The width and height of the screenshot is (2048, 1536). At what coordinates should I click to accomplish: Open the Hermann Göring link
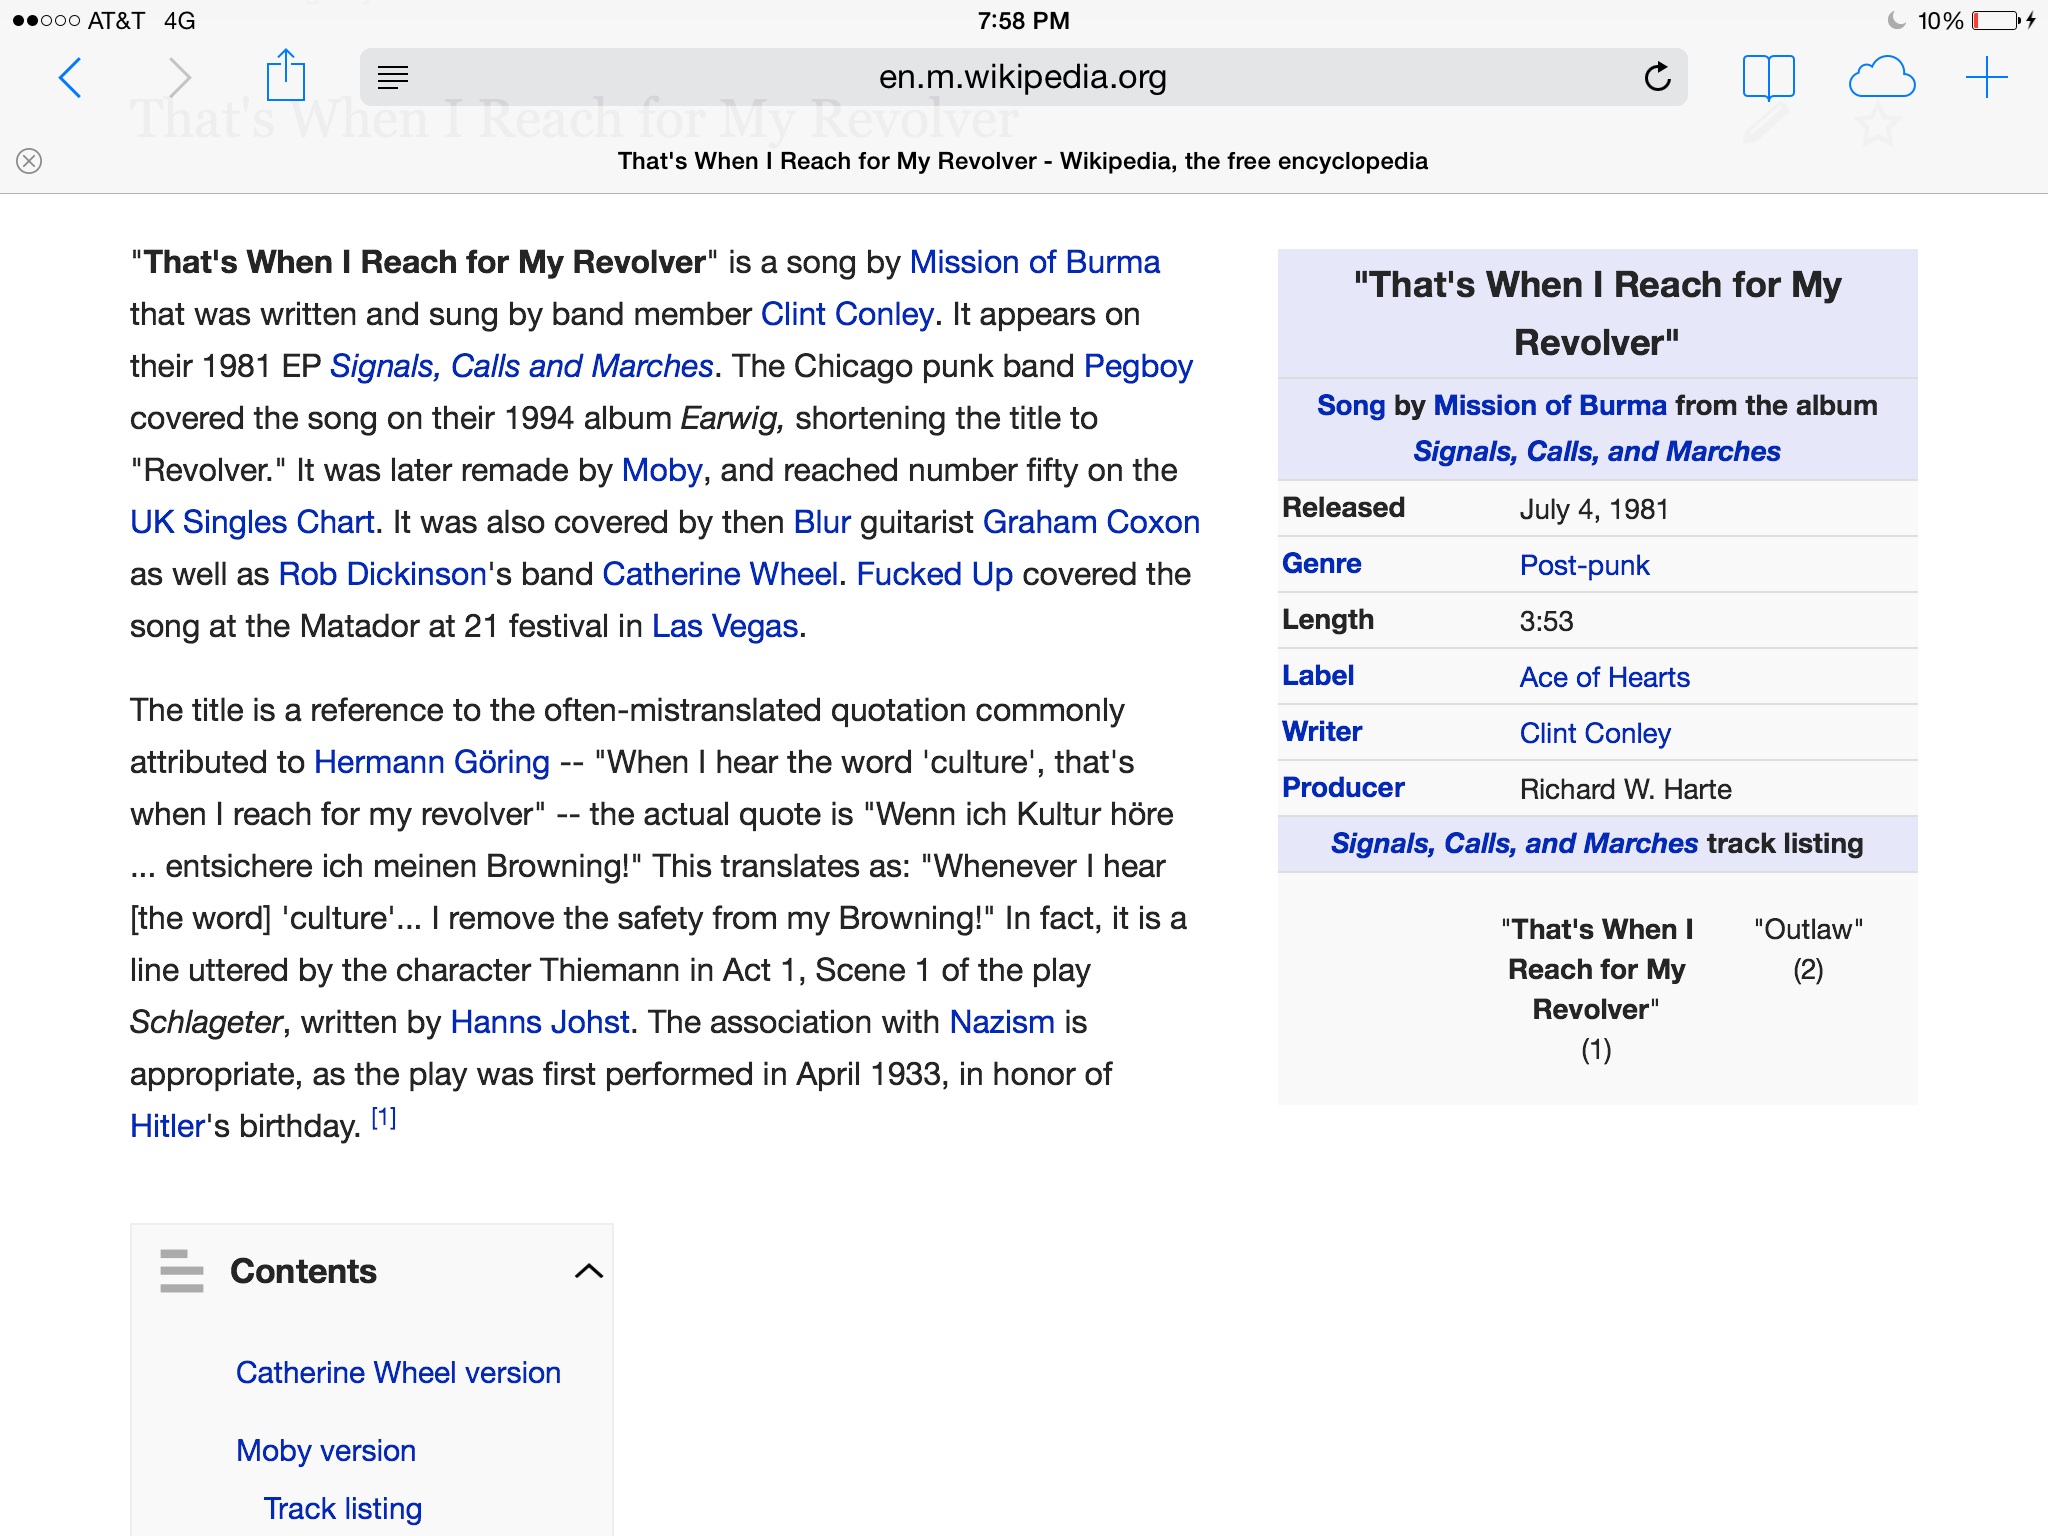click(432, 762)
